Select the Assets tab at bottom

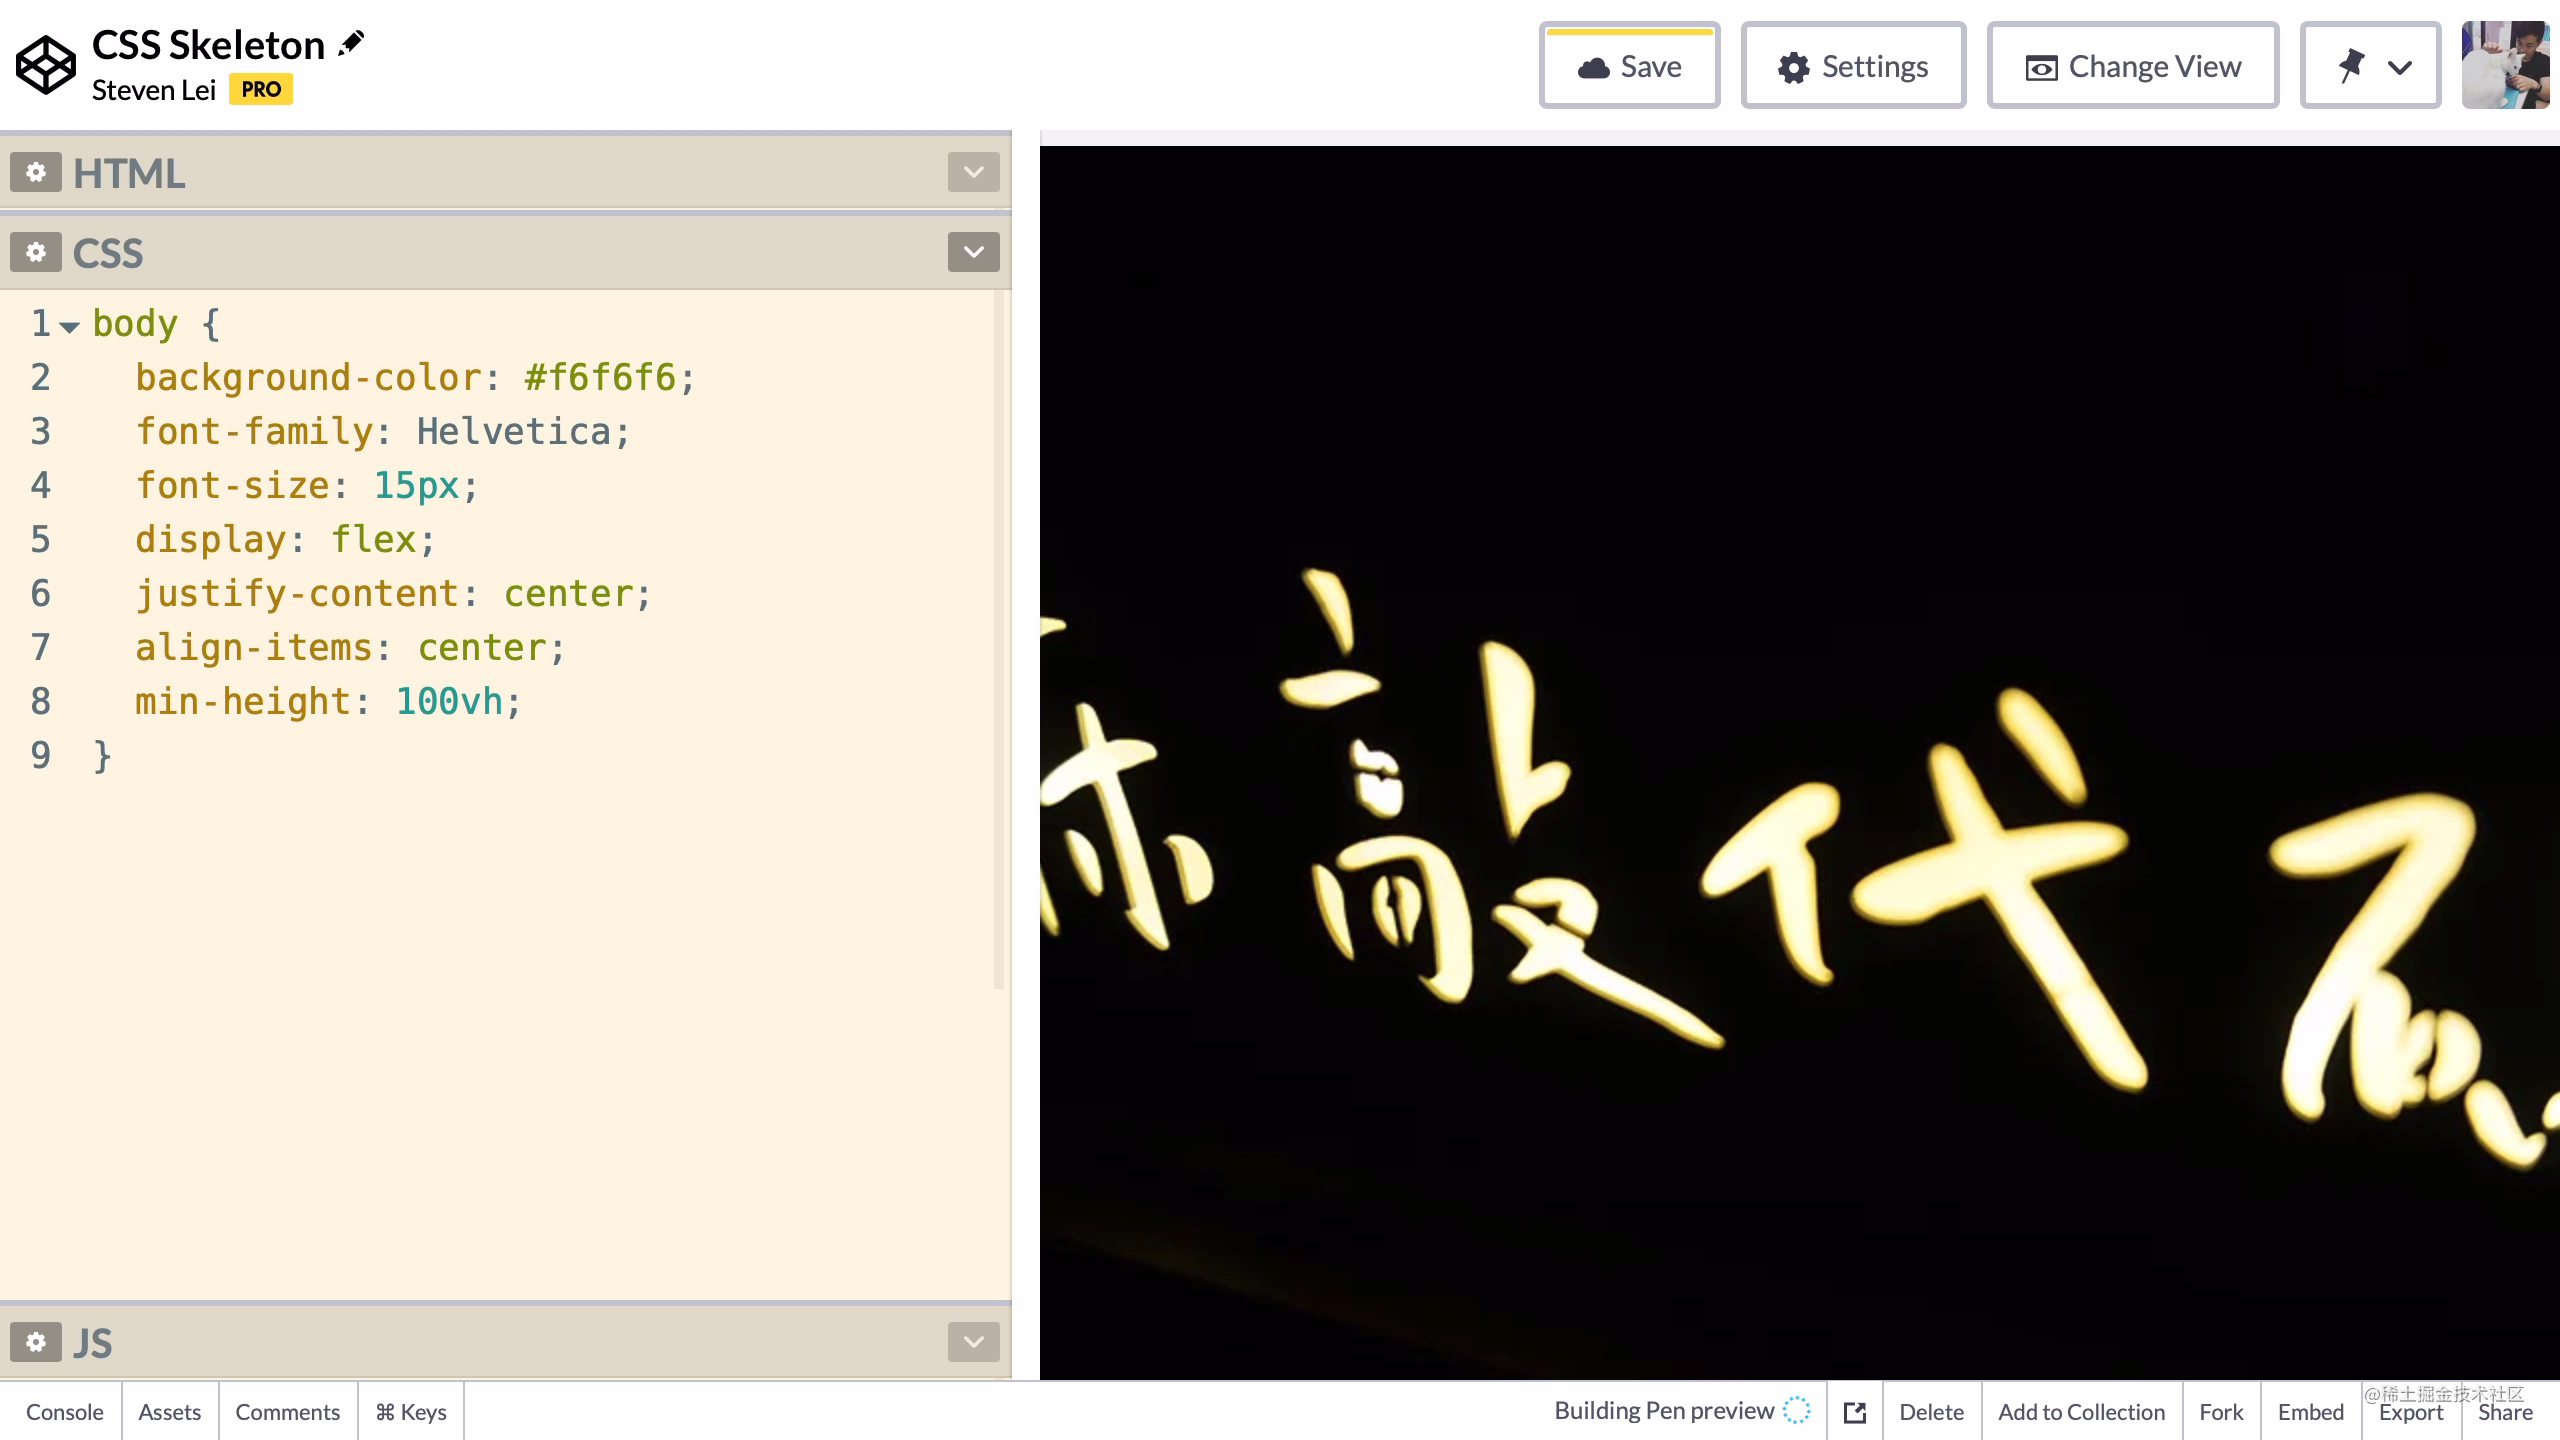(169, 1412)
